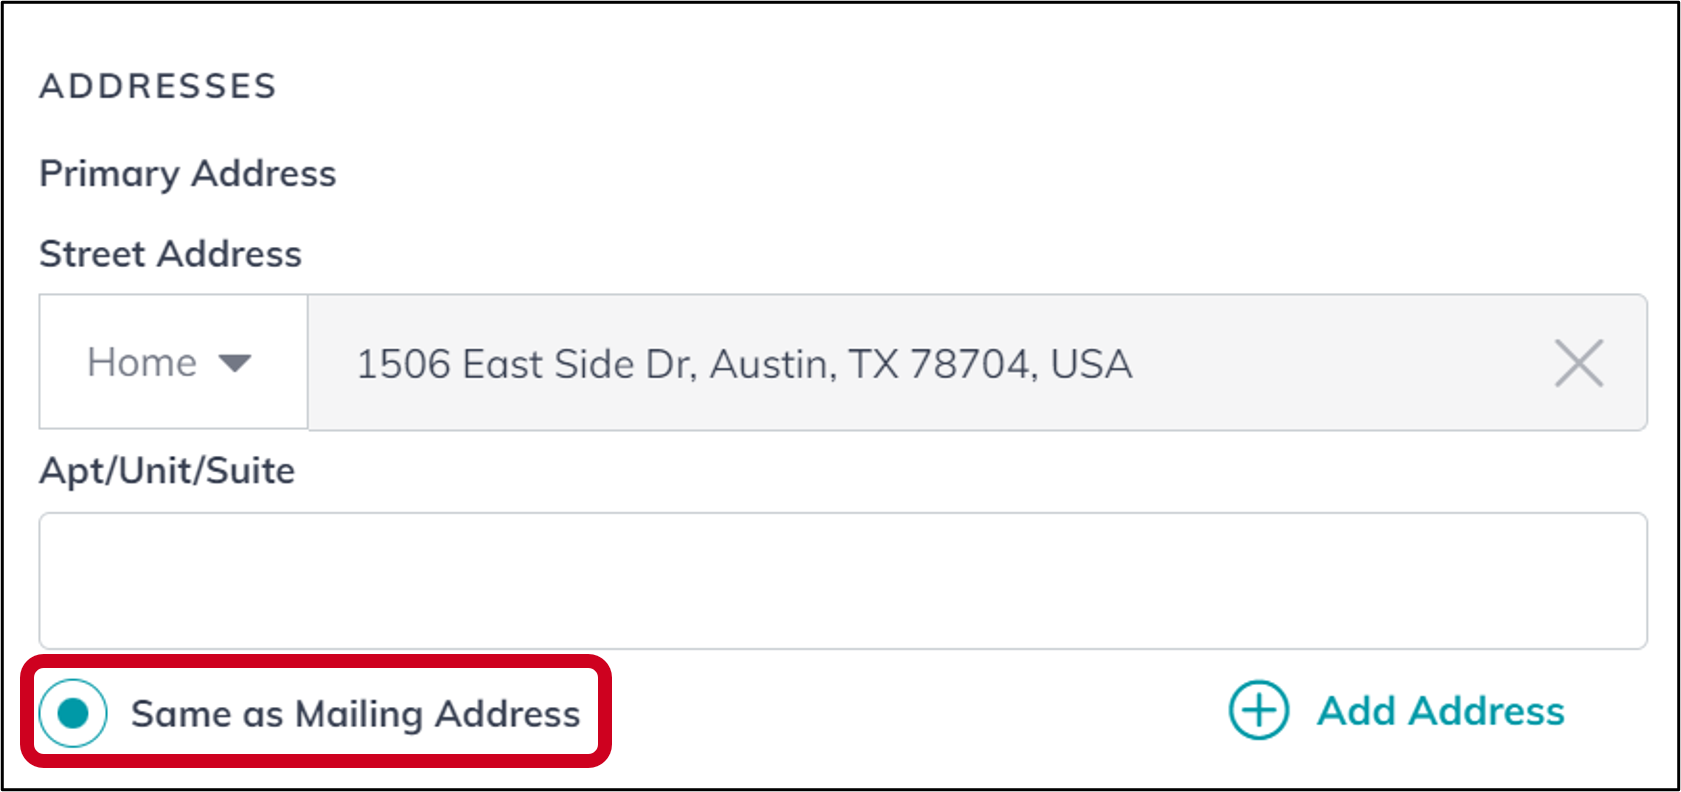This screenshot has width=1681, height=792.
Task: Click the Primary Address subheading
Action: pos(188,174)
